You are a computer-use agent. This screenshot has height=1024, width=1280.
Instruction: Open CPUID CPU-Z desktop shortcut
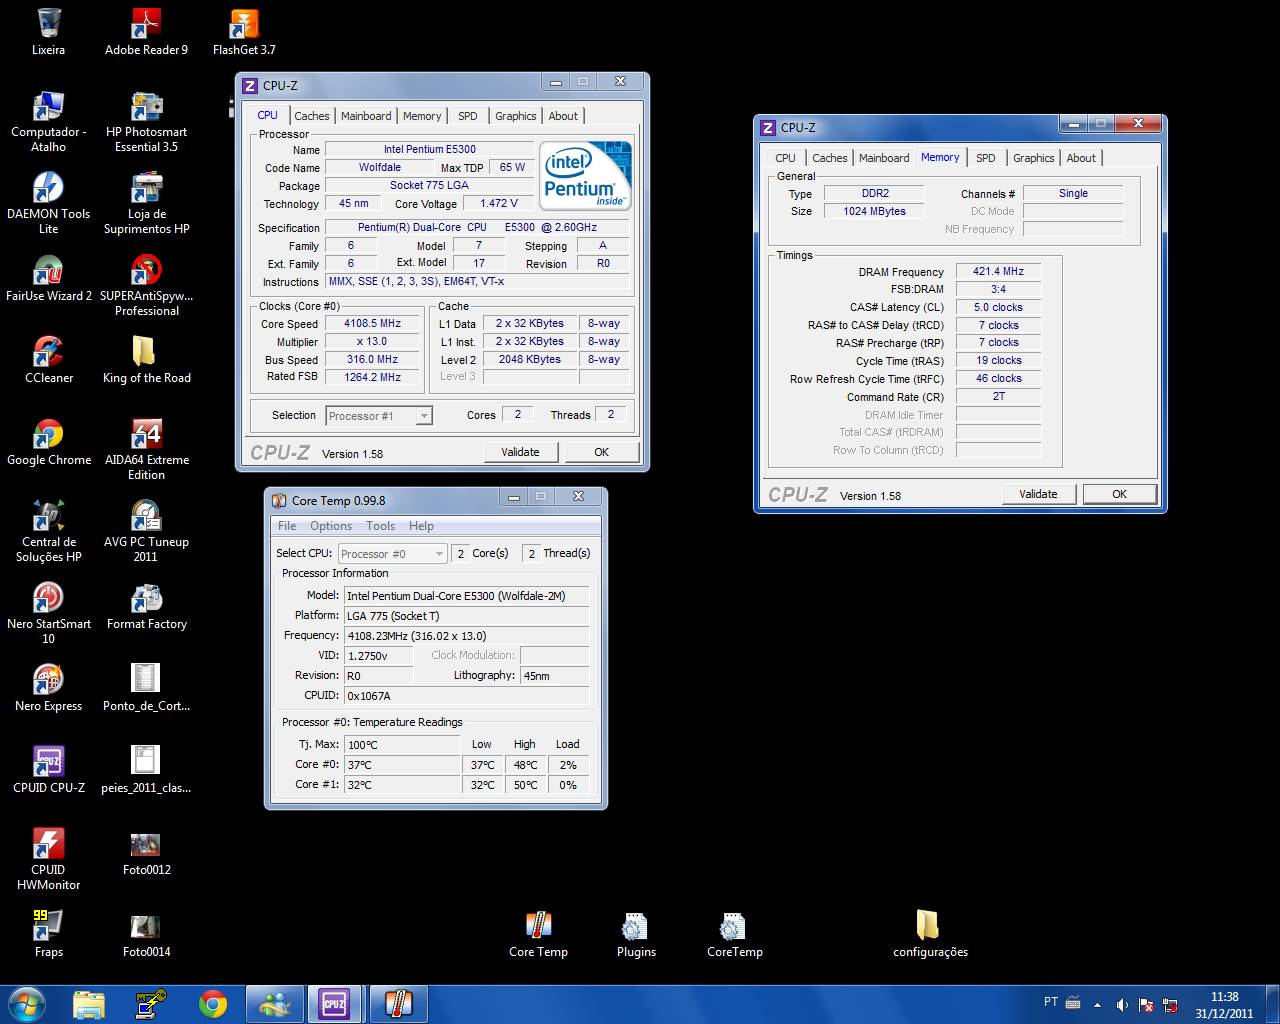point(48,770)
